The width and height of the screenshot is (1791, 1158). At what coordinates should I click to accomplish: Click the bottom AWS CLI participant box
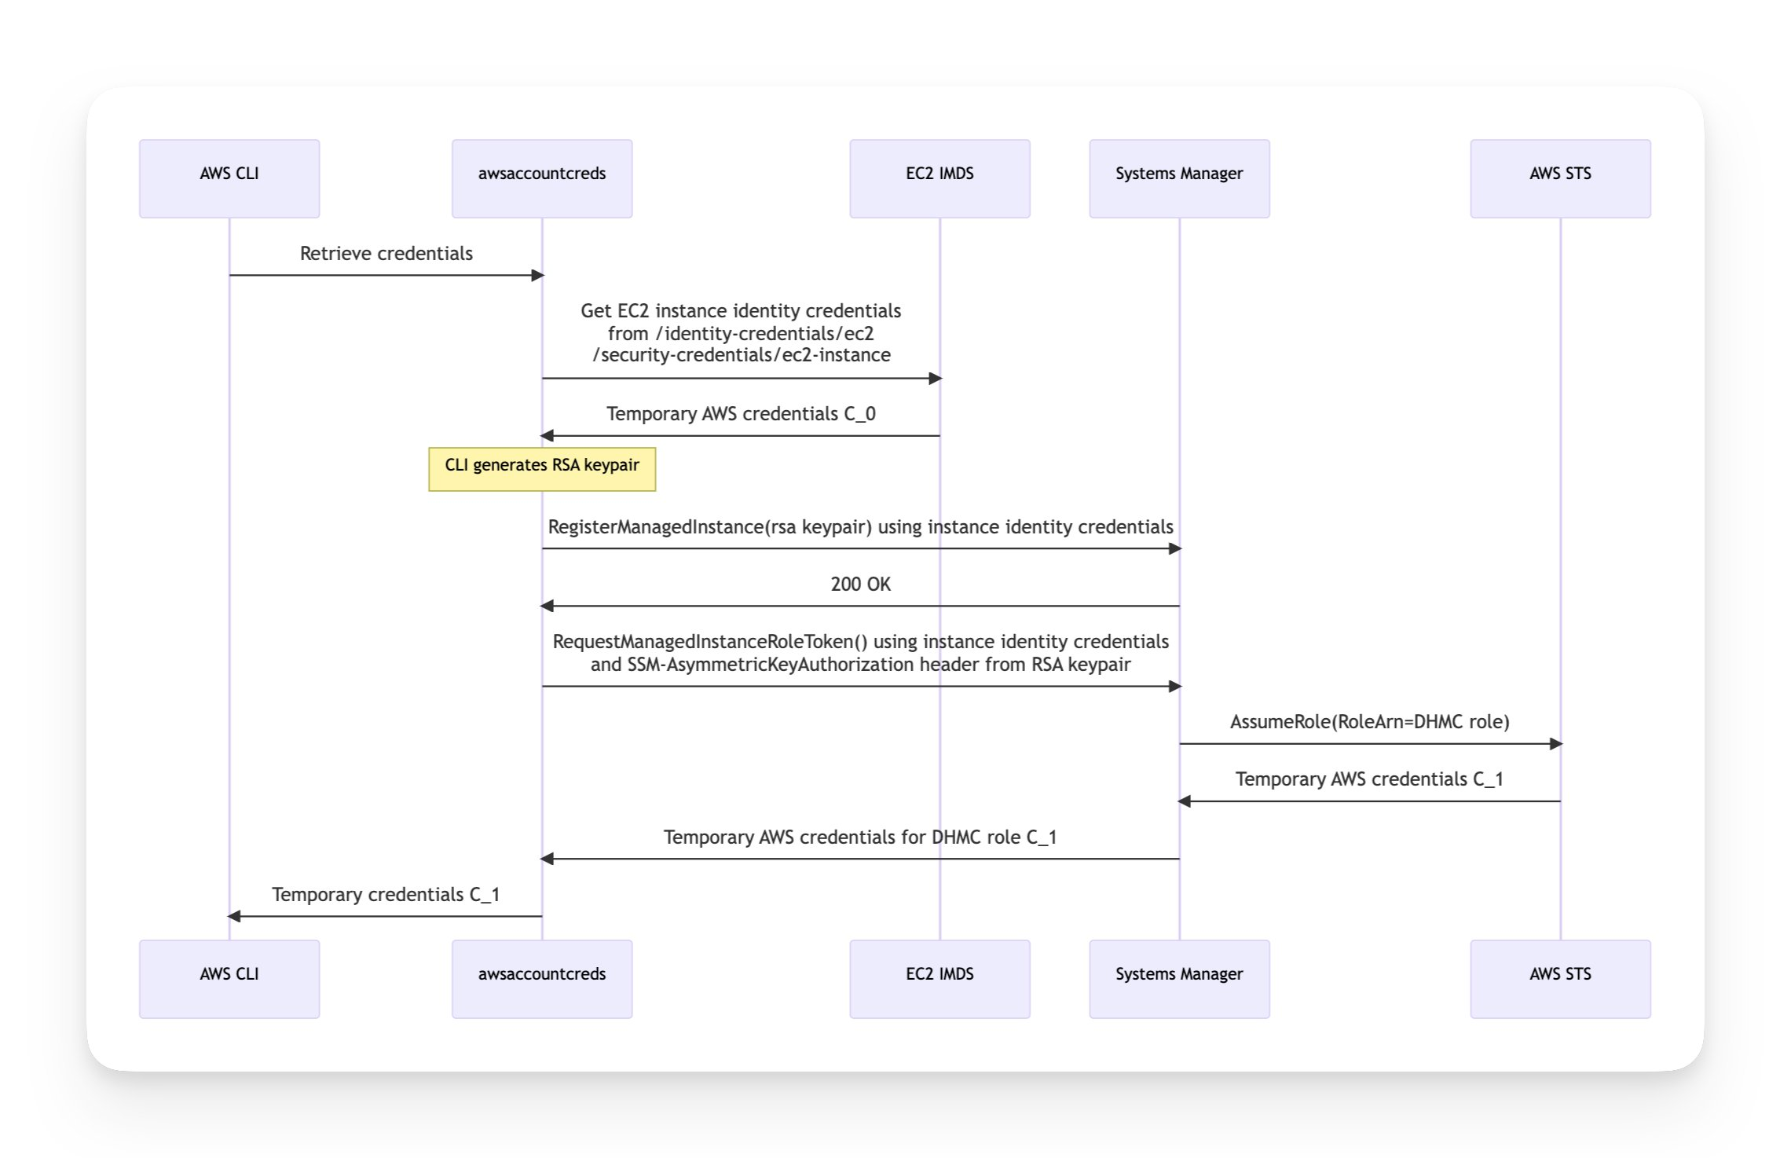229,978
